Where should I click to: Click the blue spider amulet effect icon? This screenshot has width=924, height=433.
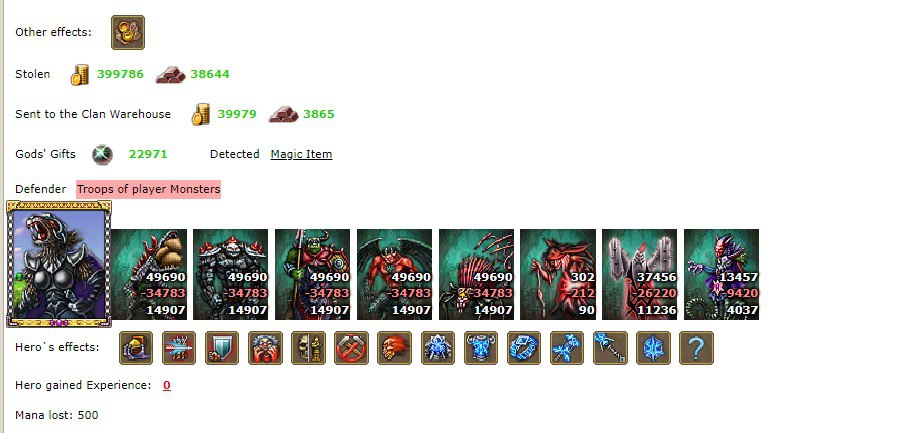click(x=438, y=348)
